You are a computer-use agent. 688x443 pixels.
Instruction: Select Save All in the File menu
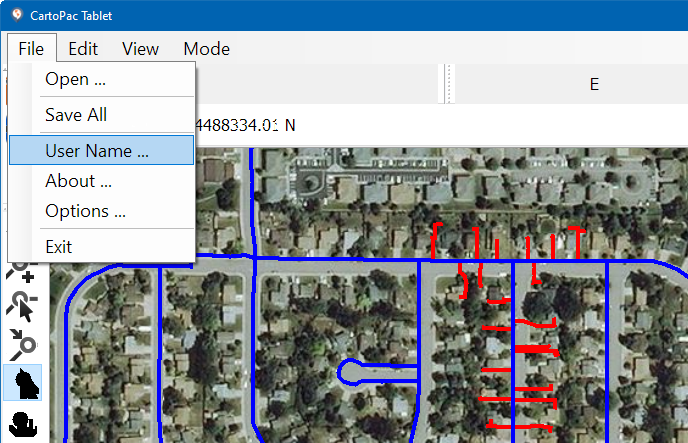click(x=101, y=115)
